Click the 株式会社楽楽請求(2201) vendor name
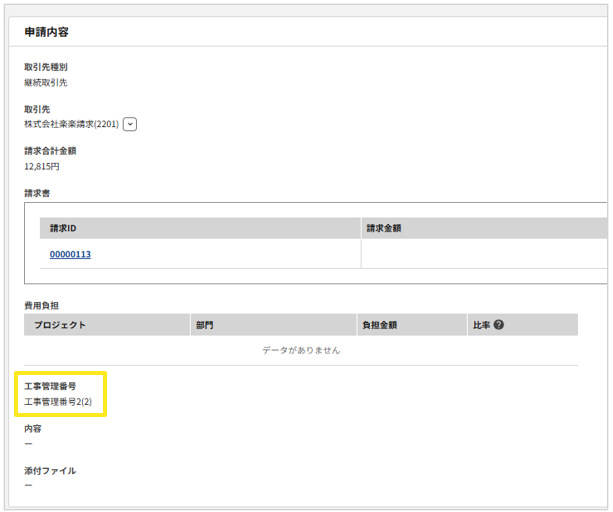This screenshot has height=512, width=613. tap(71, 124)
